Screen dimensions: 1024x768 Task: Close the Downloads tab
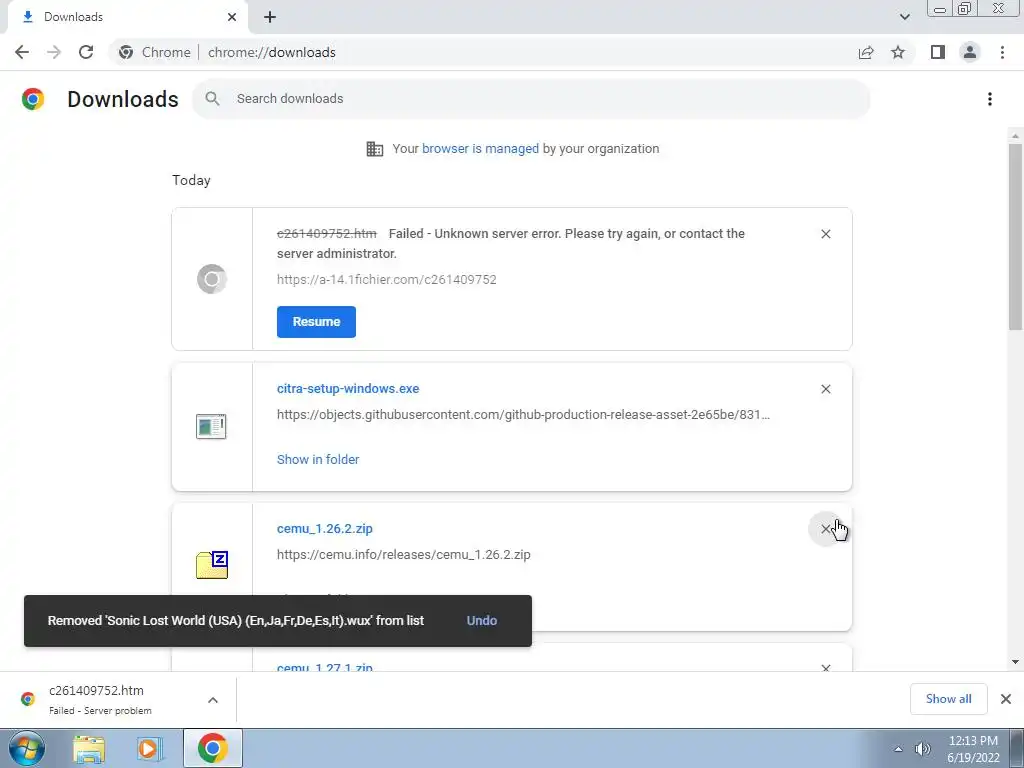click(x=232, y=17)
